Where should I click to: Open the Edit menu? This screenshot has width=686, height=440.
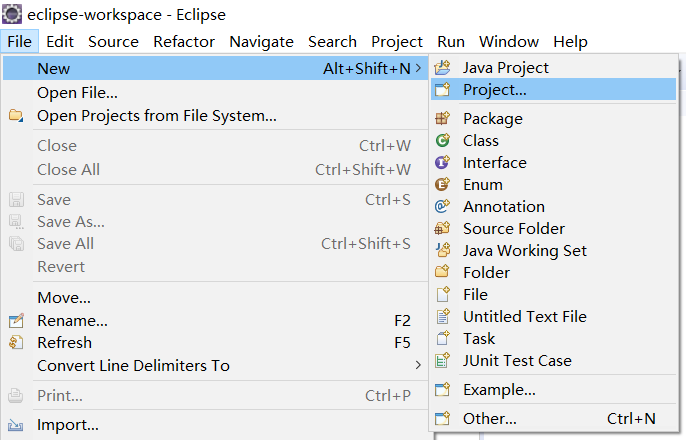(60, 42)
